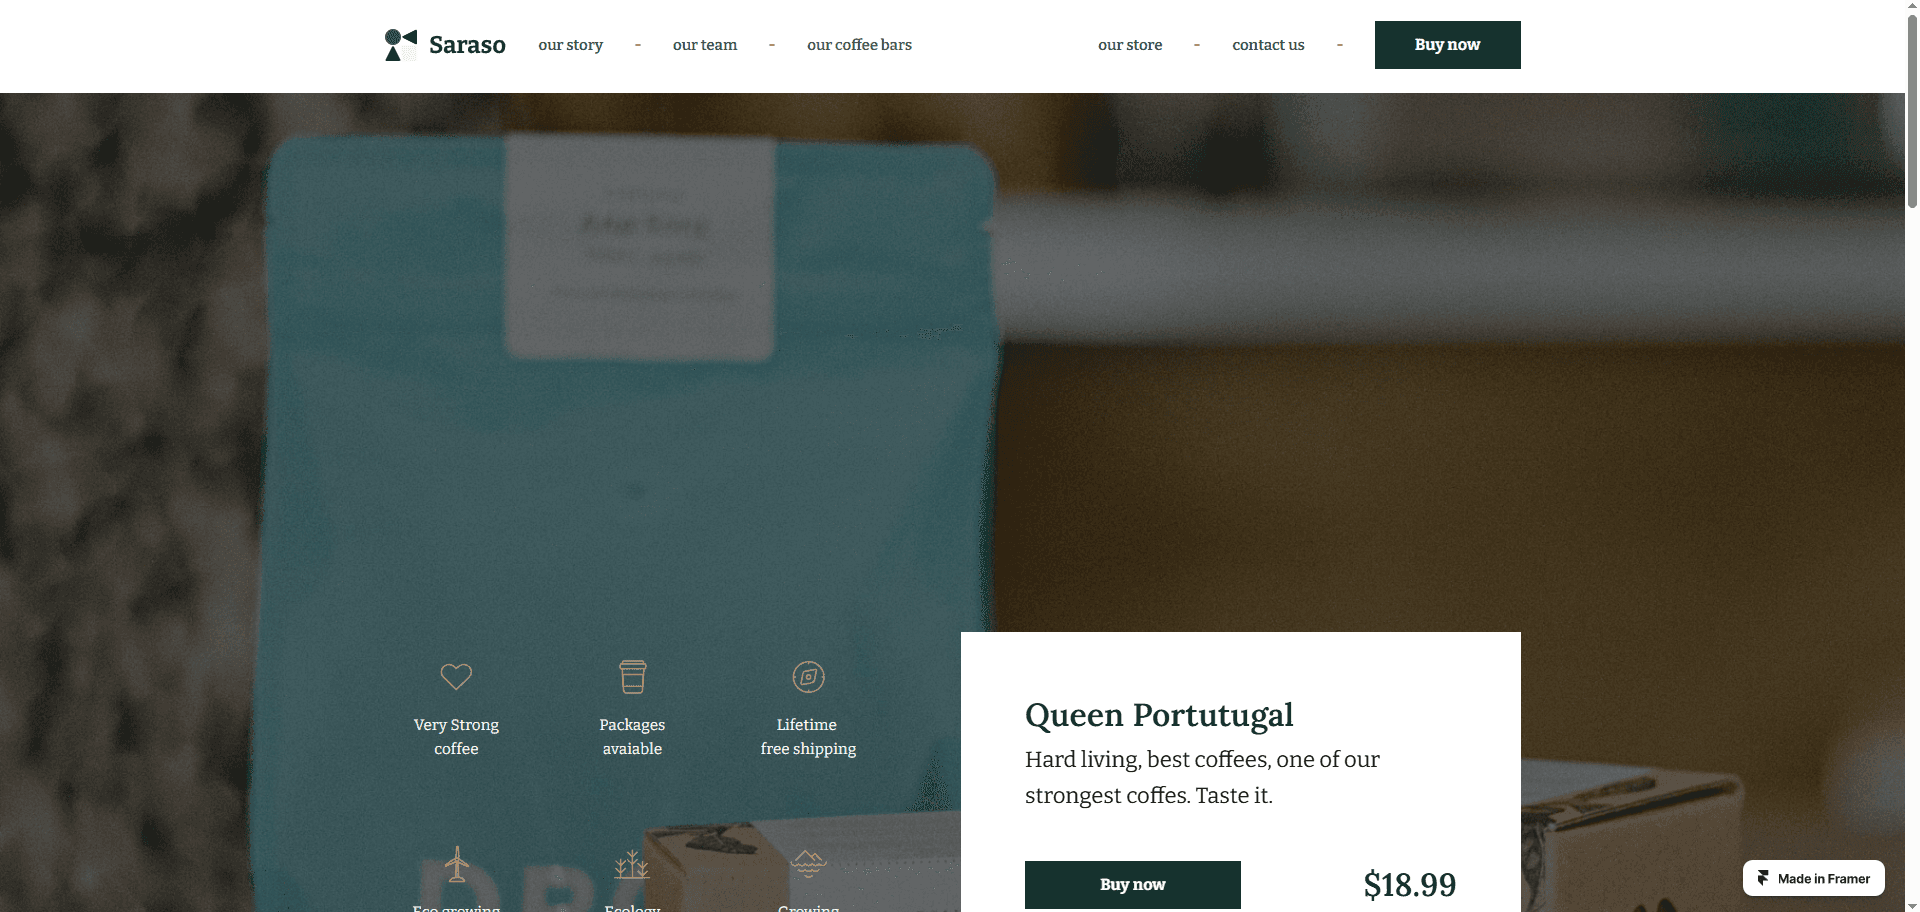Click the page vertical scrollbar thumb

1912,105
